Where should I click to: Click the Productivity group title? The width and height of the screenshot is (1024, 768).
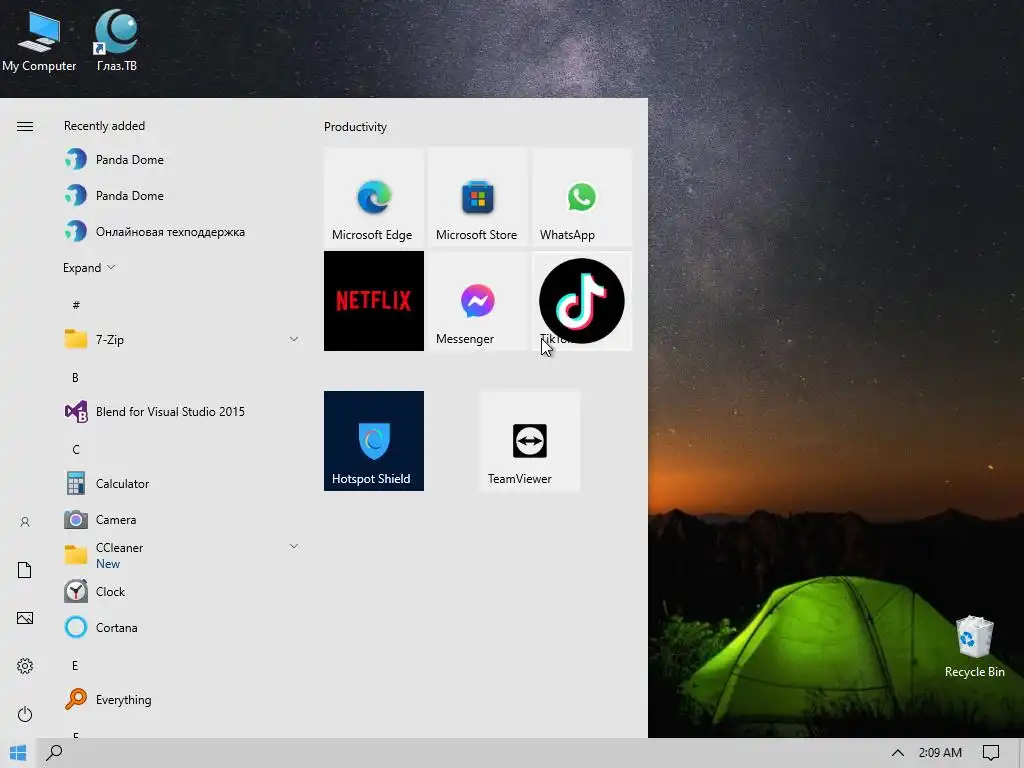(x=355, y=127)
